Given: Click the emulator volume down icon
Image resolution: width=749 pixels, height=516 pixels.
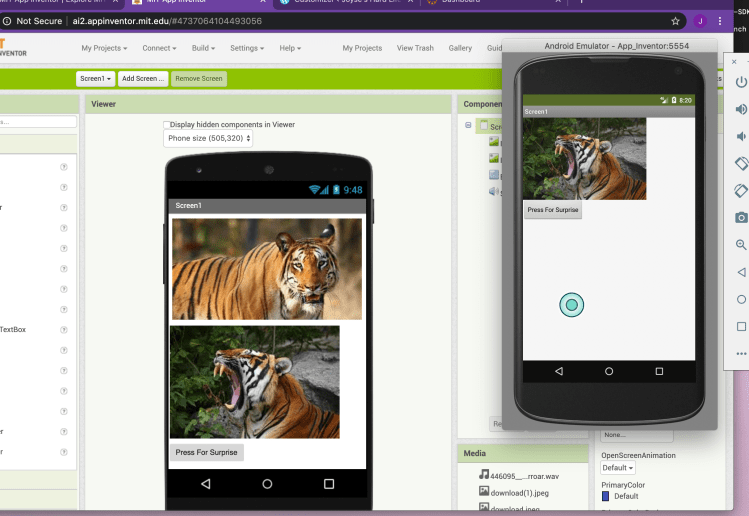Looking at the screenshot, I should [x=741, y=136].
